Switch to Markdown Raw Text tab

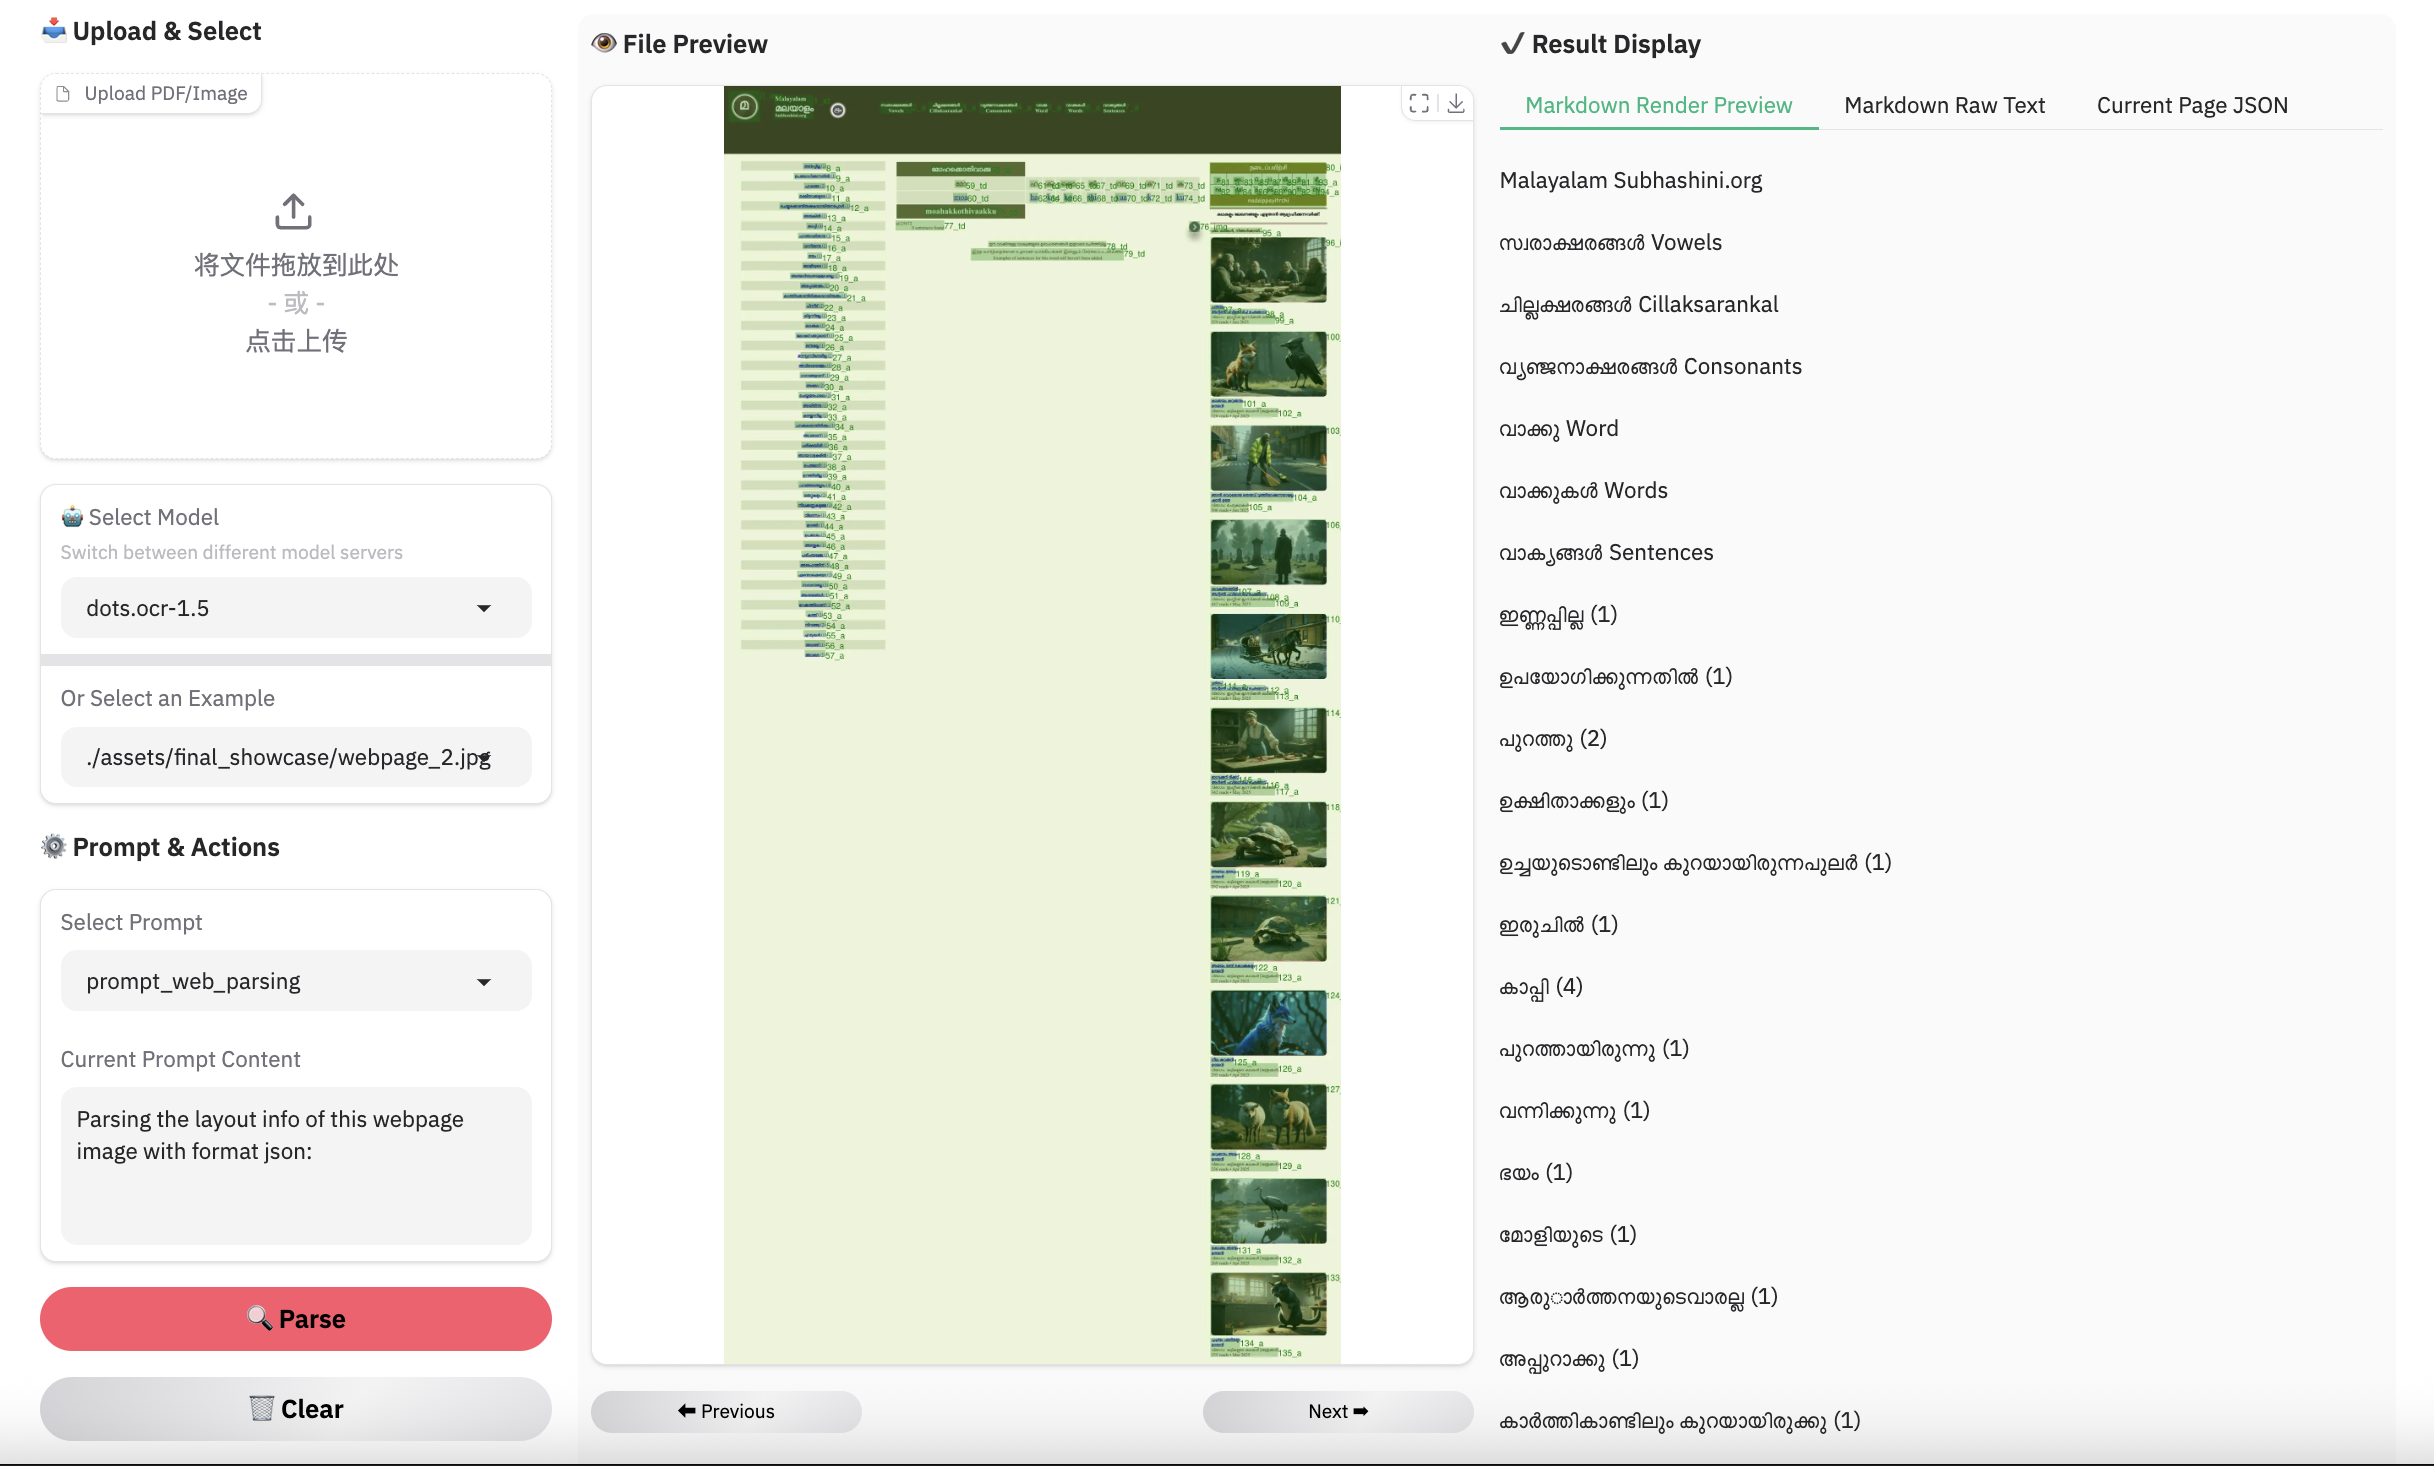pyautogui.click(x=1944, y=105)
